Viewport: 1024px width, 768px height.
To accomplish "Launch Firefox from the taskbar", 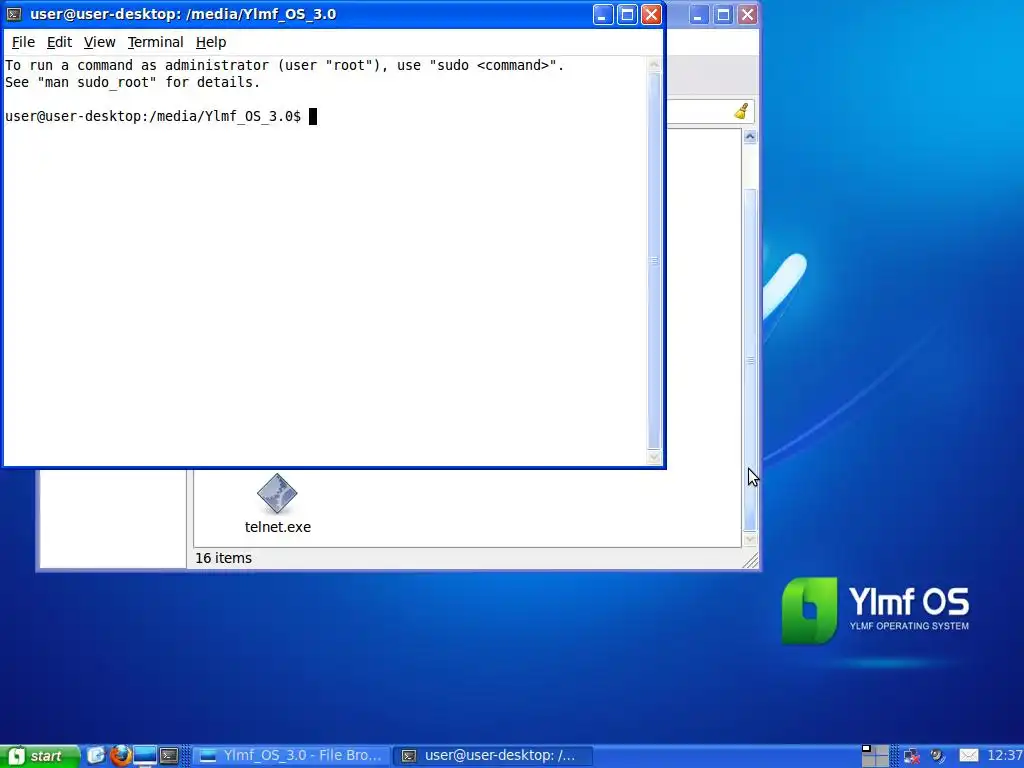I will (x=120, y=756).
